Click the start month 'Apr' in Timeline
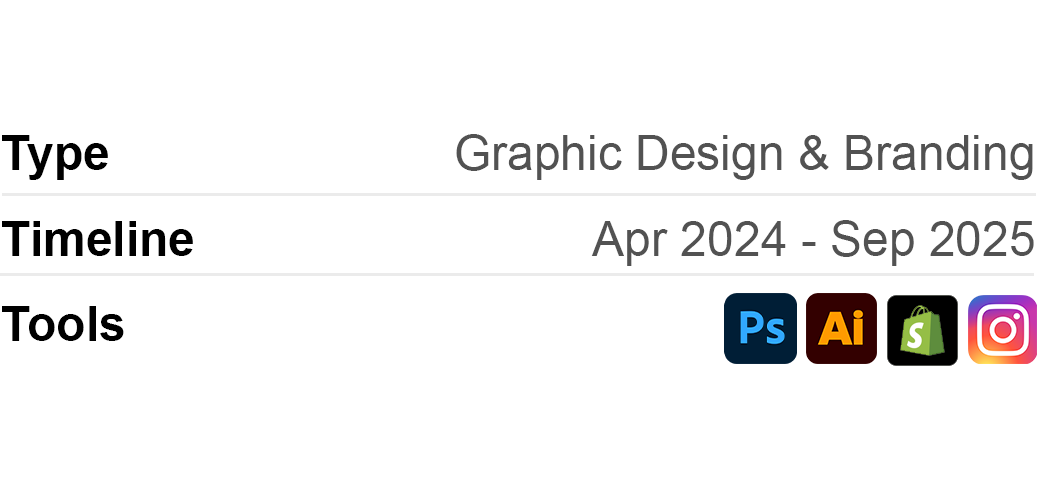This screenshot has height=500, width=1037. (x=628, y=240)
